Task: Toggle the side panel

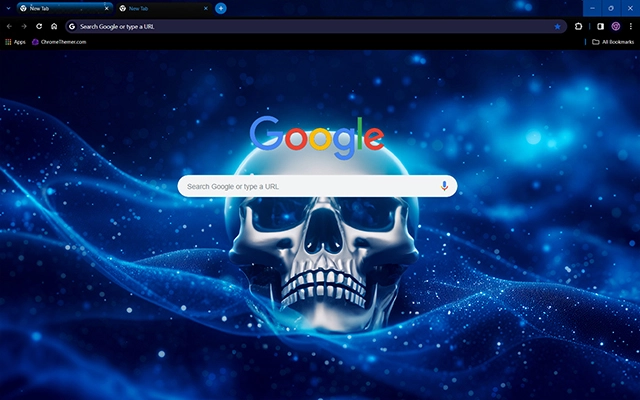Action: pyautogui.click(x=600, y=27)
